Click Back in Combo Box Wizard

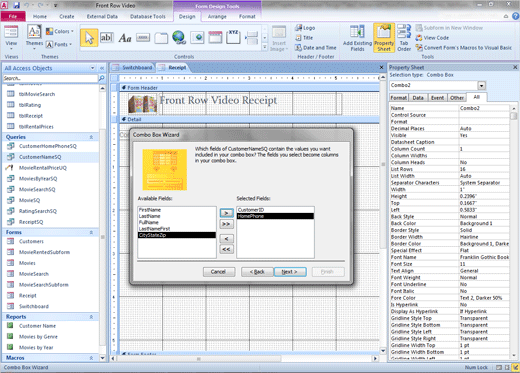pyautogui.click(x=257, y=272)
